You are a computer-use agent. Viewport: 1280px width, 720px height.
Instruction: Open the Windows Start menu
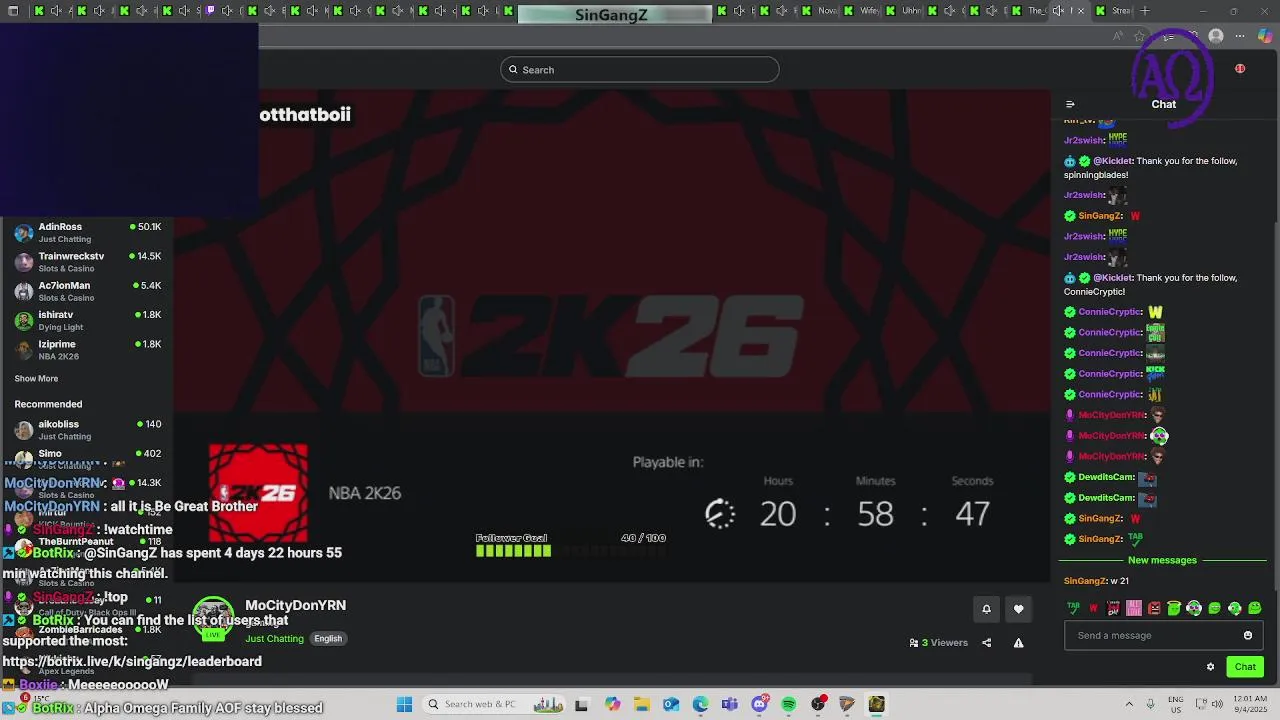404,704
